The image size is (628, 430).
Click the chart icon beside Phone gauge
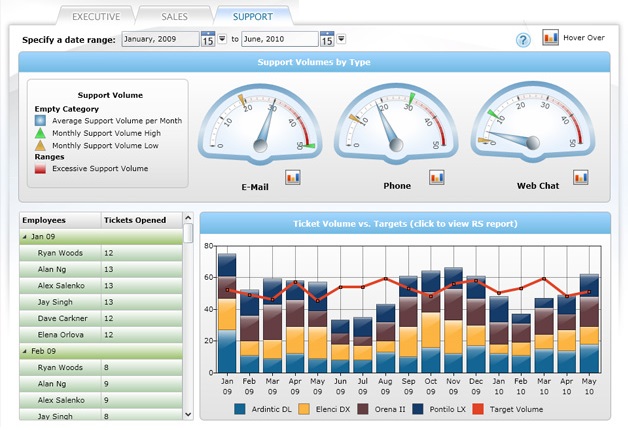437,177
